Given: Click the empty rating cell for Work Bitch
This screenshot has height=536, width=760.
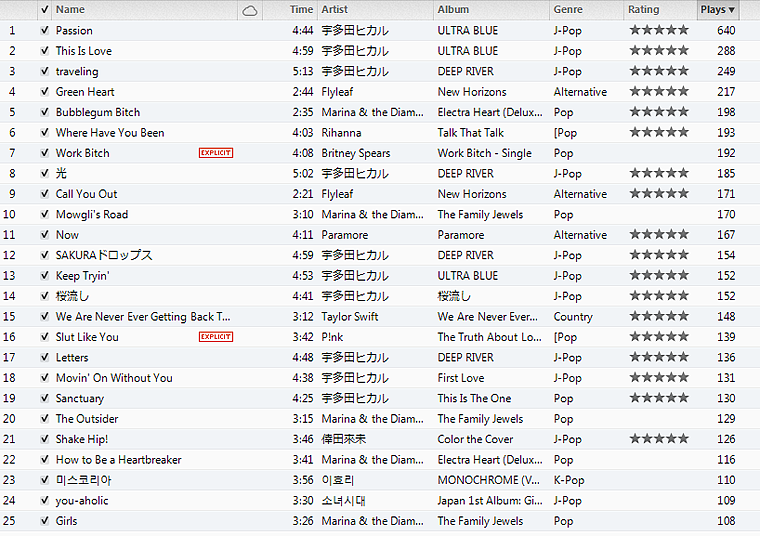Looking at the screenshot, I should [659, 153].
